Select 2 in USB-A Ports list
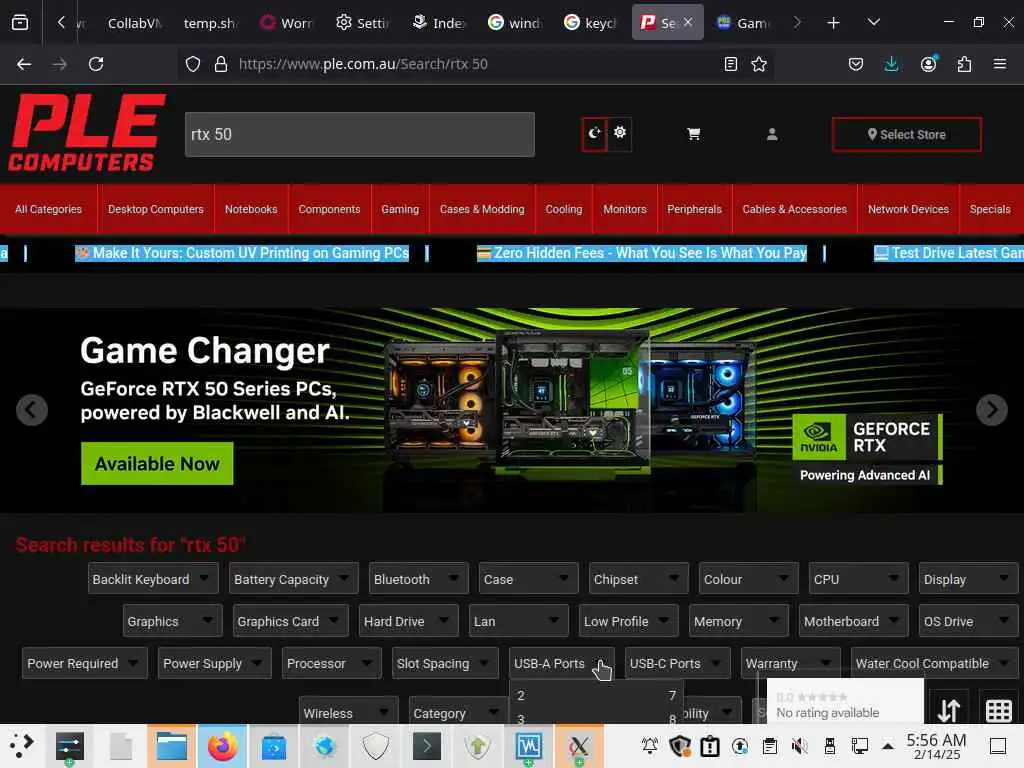 coord(520,696)
